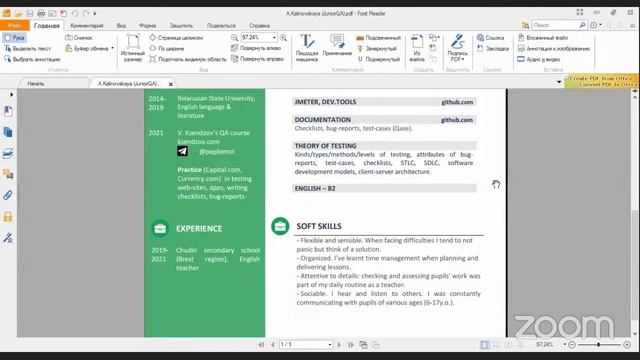This screenshot has width=640, height=360.
Task: Zoom in with the ribbon magnifier plus
Action: click(283, 38)
